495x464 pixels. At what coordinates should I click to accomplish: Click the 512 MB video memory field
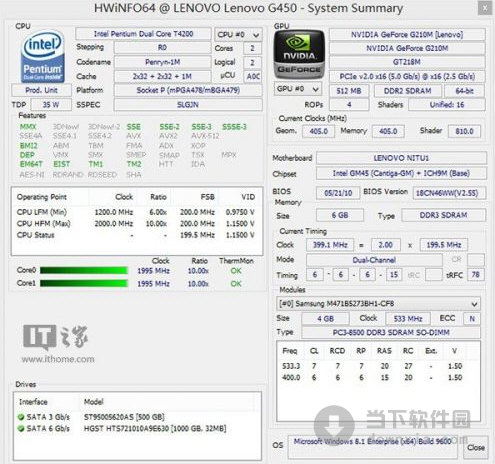click(x=349, y=91)
